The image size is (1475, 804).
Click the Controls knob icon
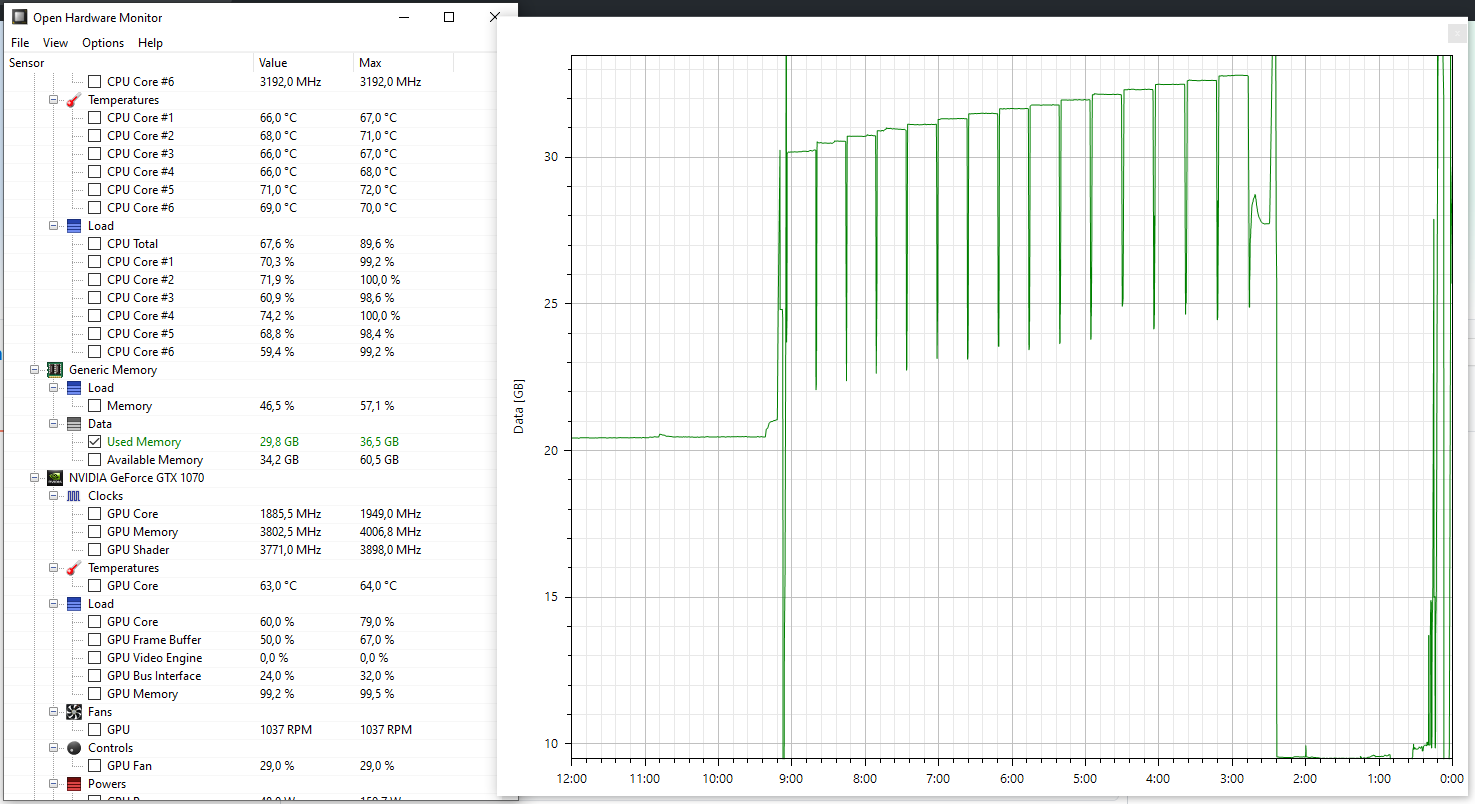click(x=72, y=747)
